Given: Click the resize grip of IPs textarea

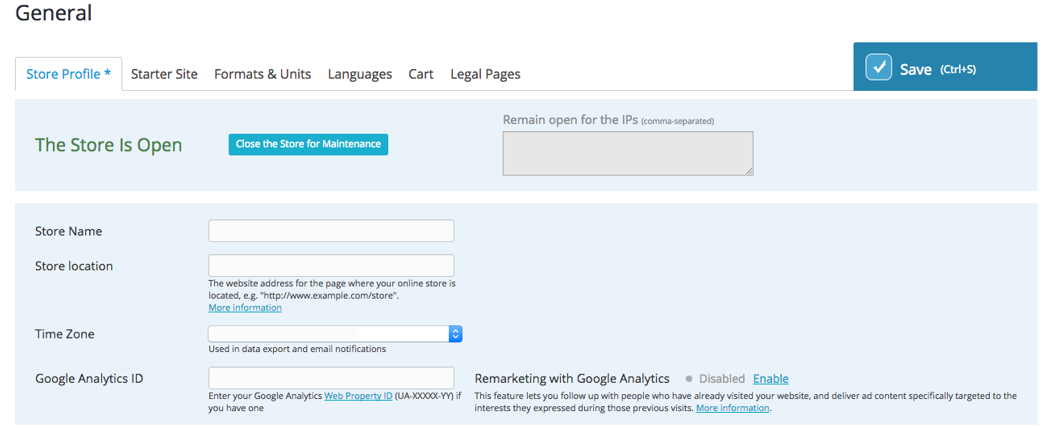Looking at the screenshot, I should point(748,171).
